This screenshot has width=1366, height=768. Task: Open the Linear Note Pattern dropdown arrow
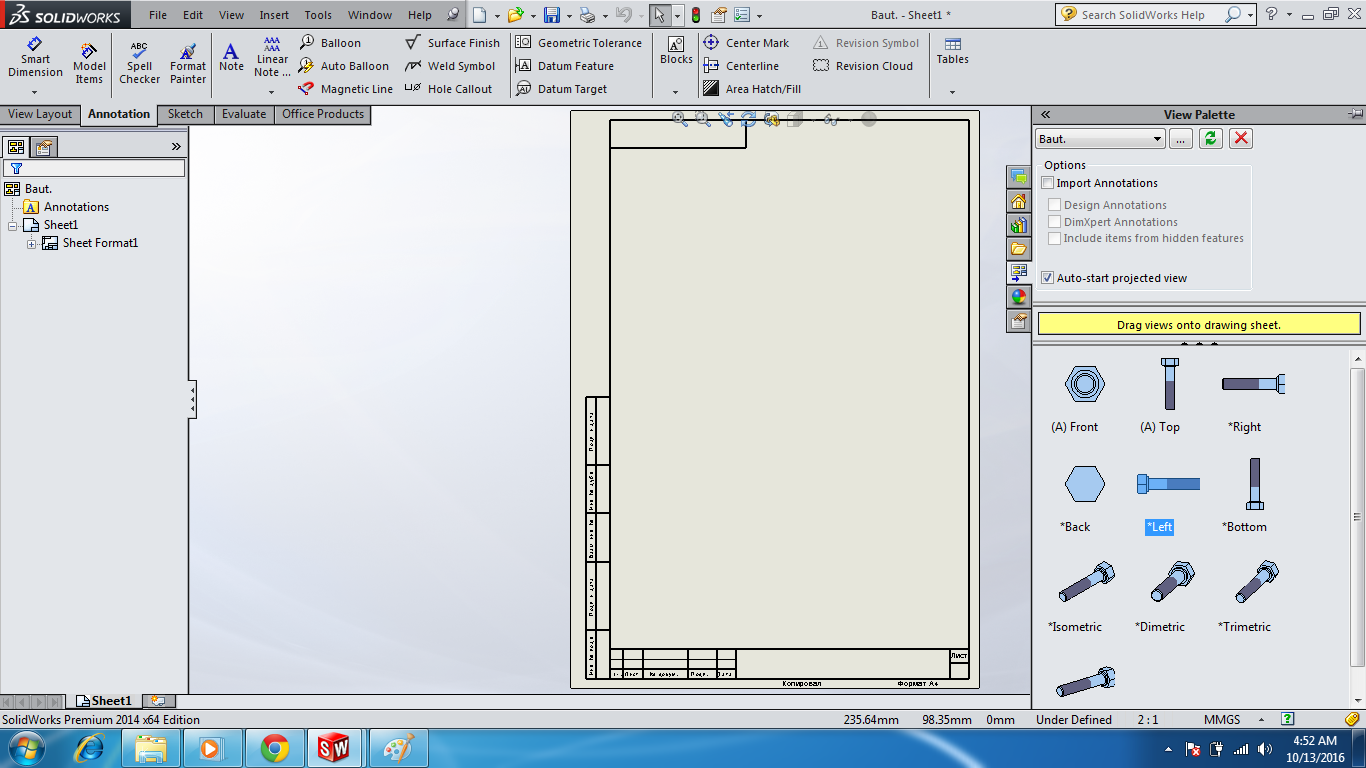pos(272,92)
